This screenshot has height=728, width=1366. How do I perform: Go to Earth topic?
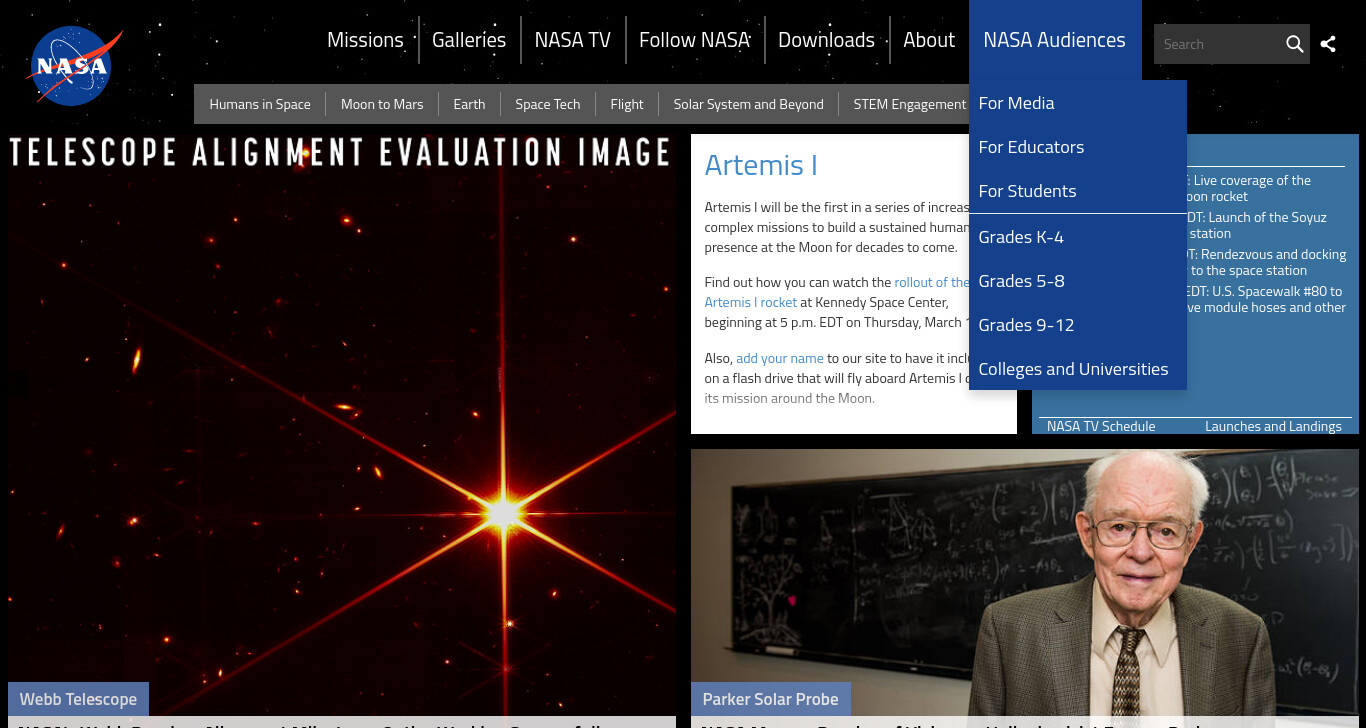(469, 104)
